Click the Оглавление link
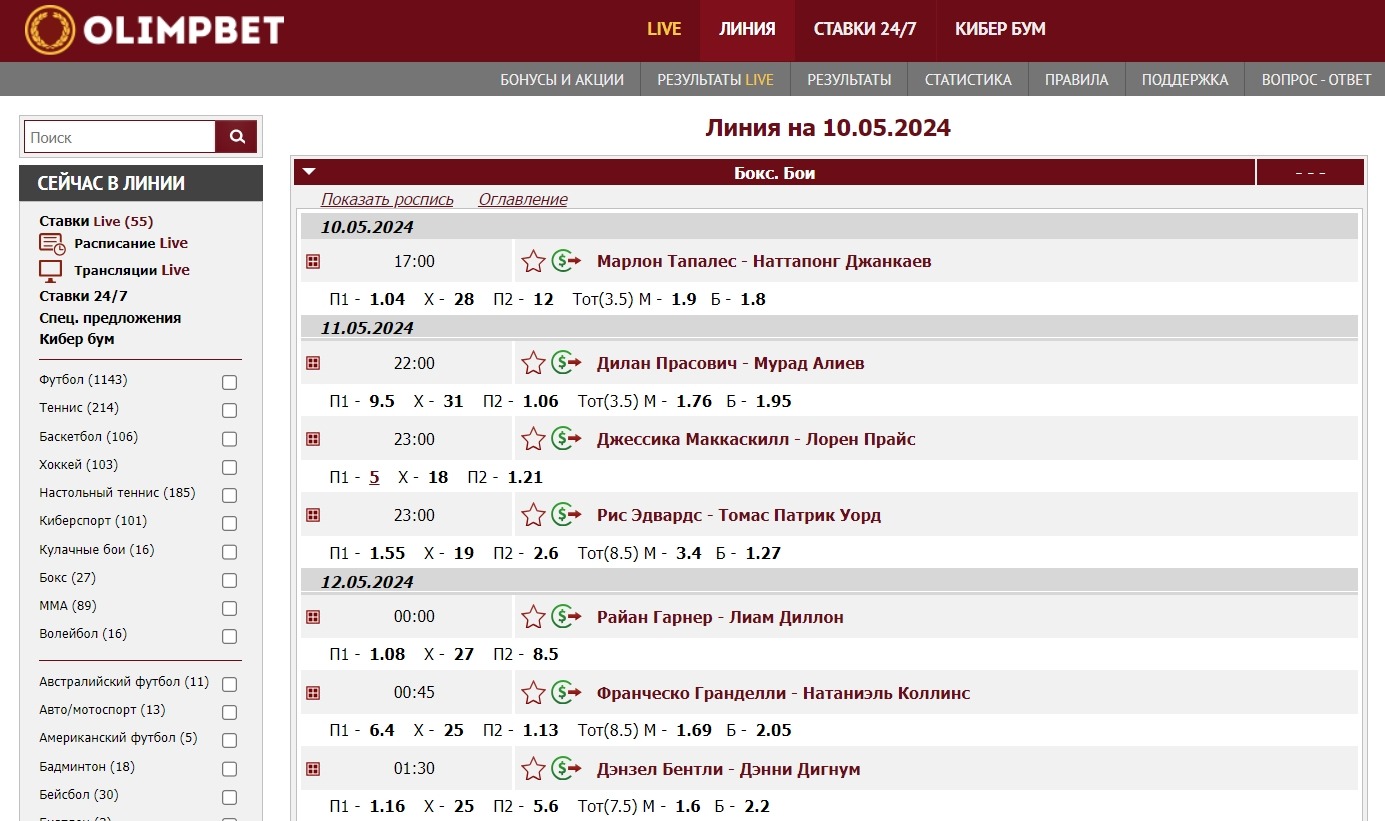Screen dimensions: 1385x821 tap(523, 199)
